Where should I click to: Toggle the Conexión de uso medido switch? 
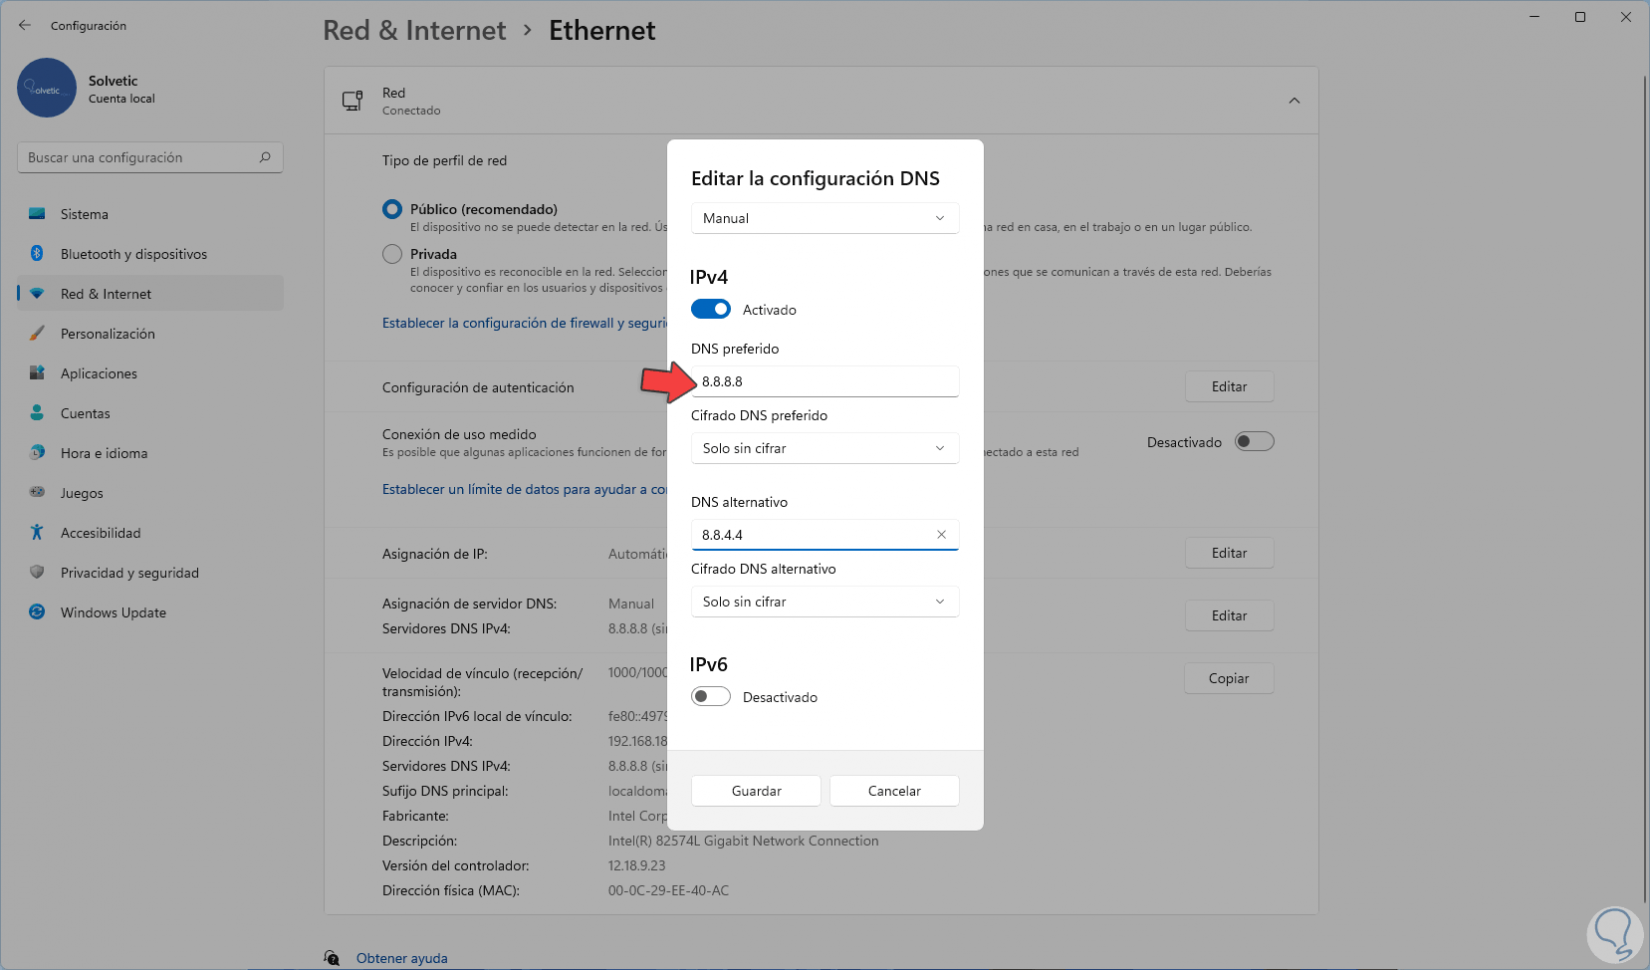coord(1254,442)
